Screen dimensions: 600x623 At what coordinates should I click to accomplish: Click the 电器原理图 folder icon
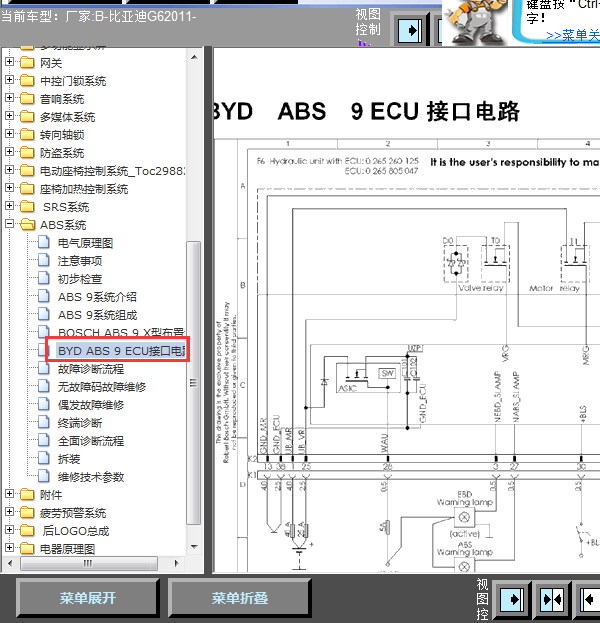(x=27, y=548)
